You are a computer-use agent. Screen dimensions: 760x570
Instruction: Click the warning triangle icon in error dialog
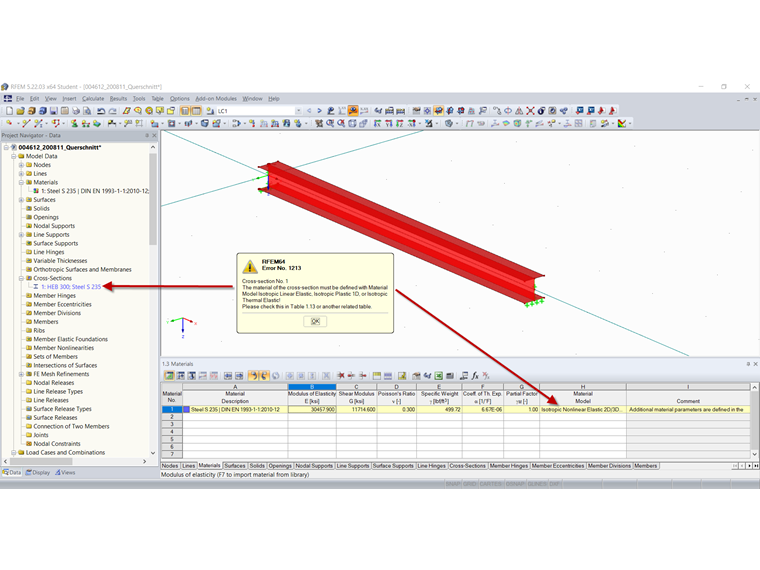click(x=250, y=266)
